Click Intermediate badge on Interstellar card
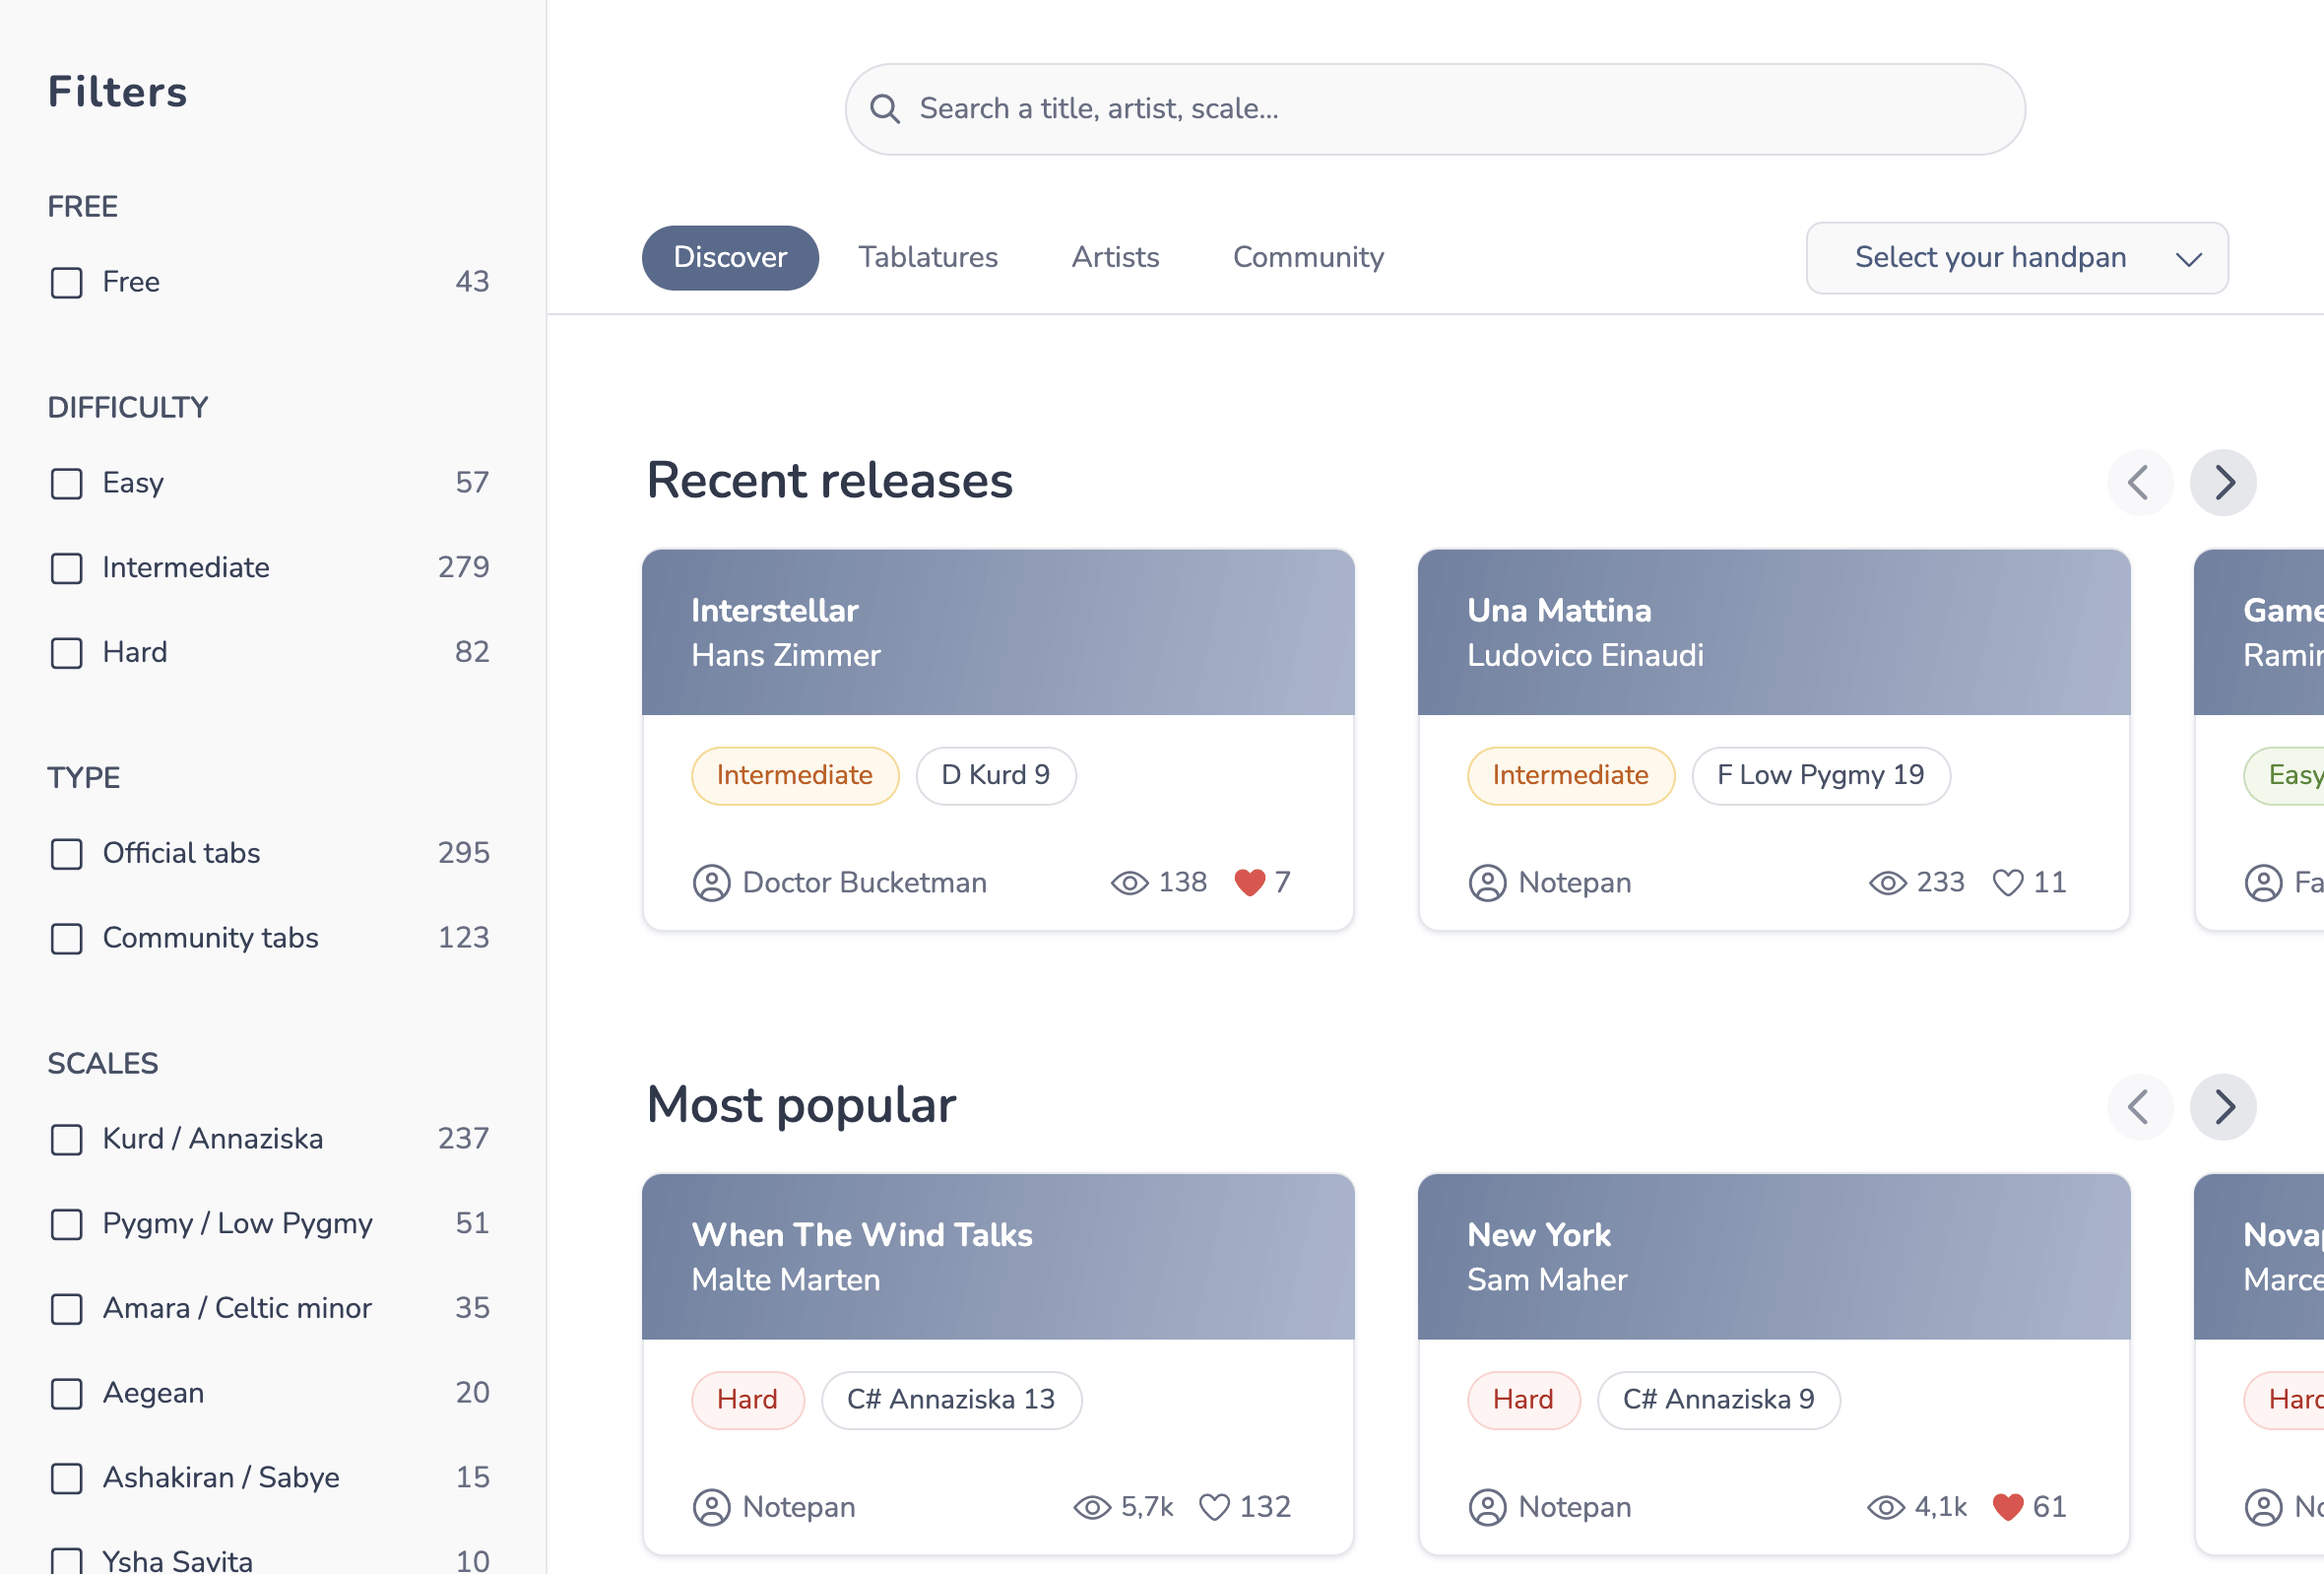This screenshot has height=1574, width=2324. 795,776
